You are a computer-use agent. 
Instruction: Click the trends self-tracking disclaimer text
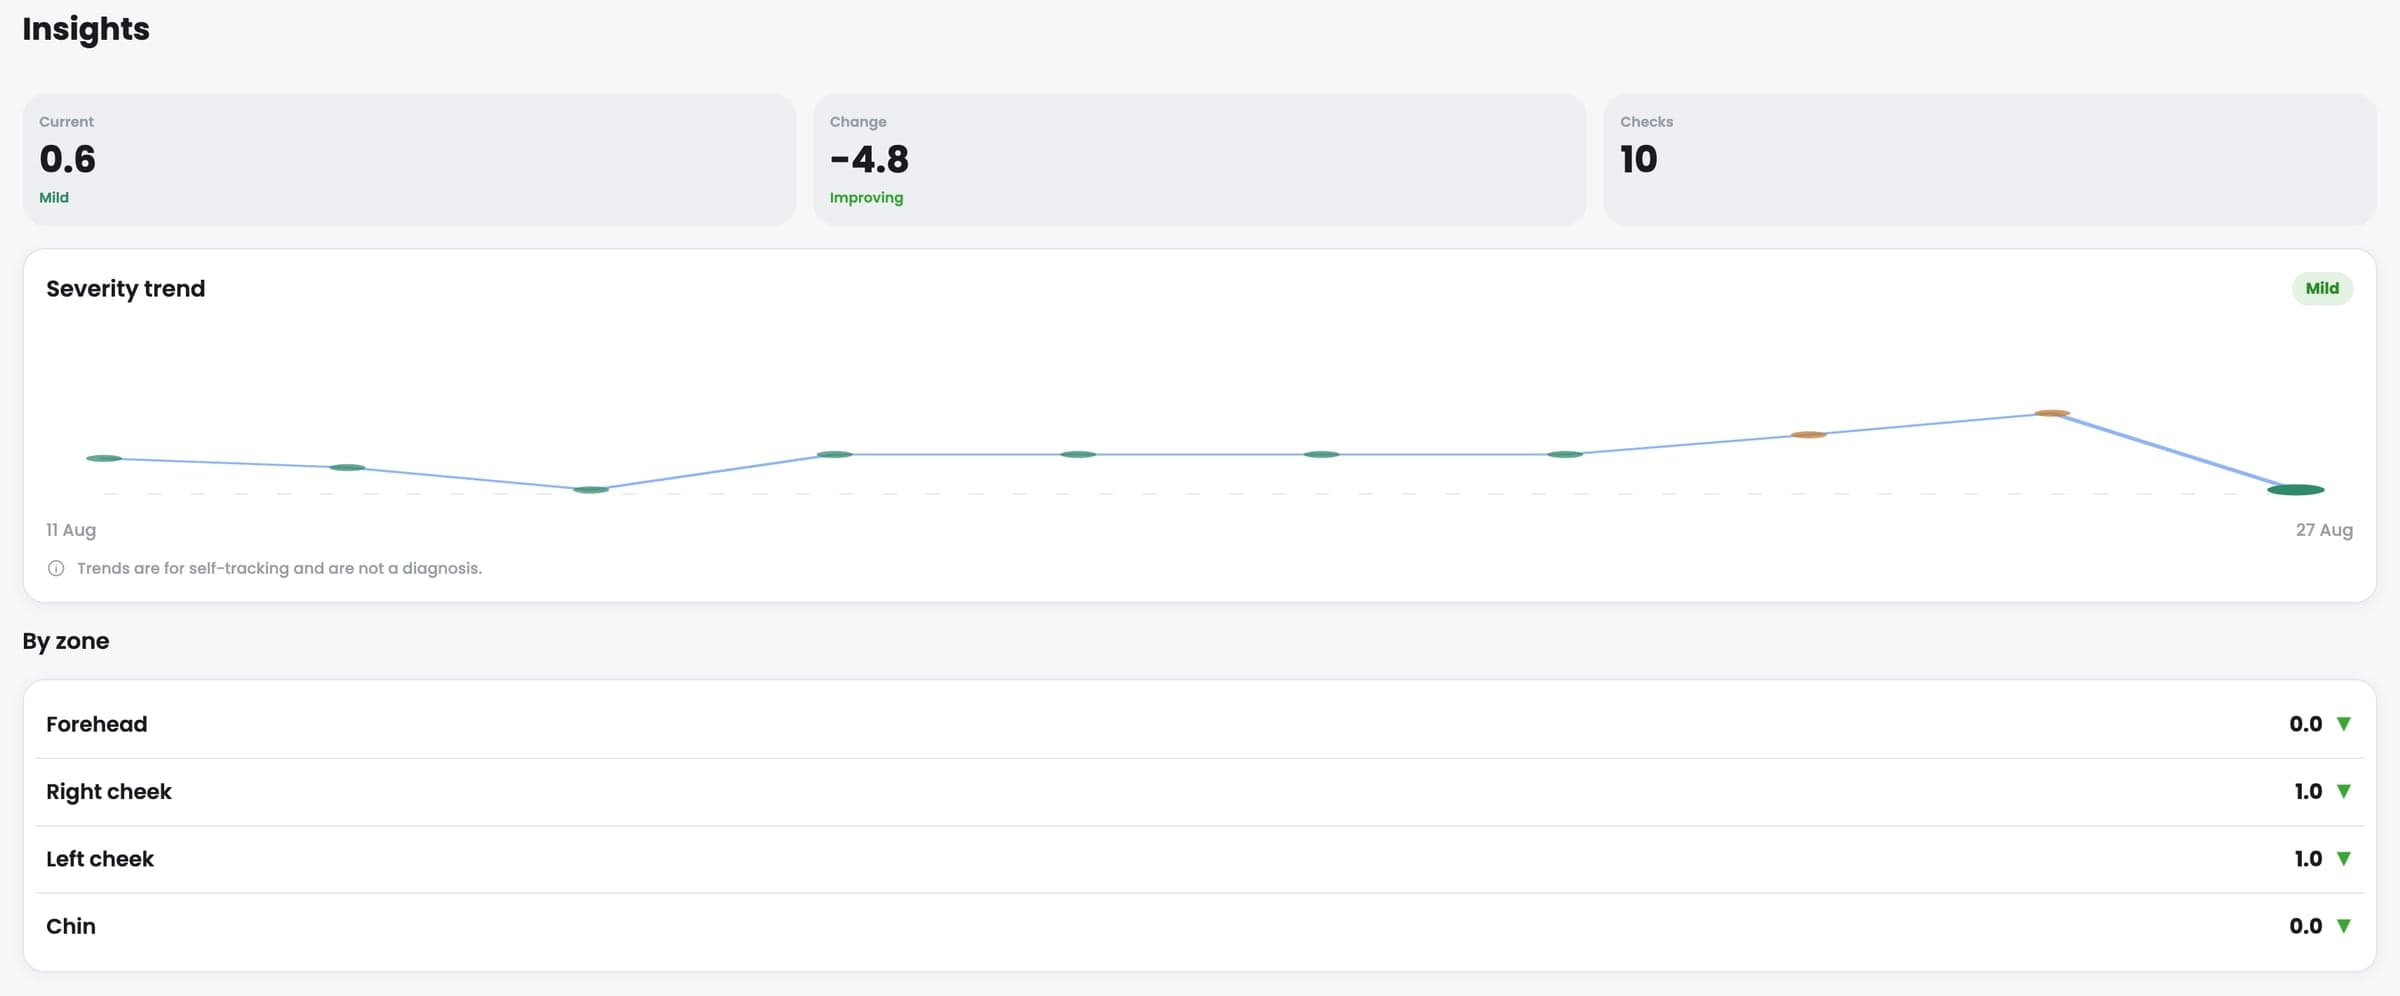(279, 568)
